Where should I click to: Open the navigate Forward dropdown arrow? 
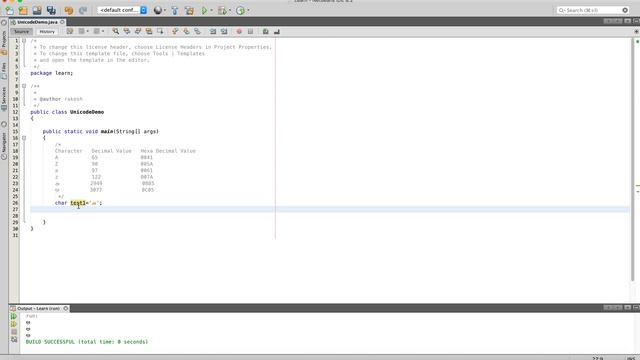[x=103, y=31]
